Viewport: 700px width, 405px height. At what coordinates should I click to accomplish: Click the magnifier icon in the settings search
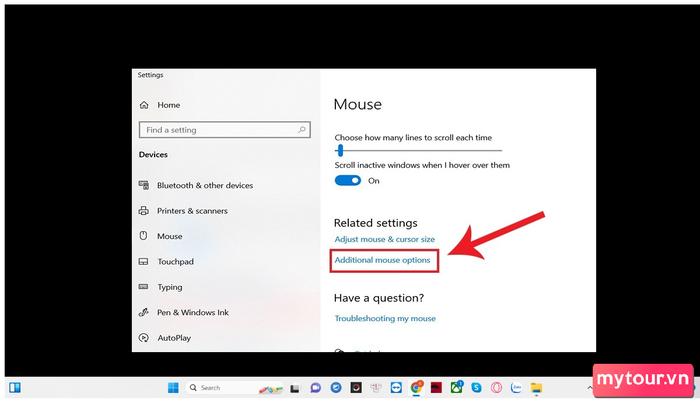[302, 129]
